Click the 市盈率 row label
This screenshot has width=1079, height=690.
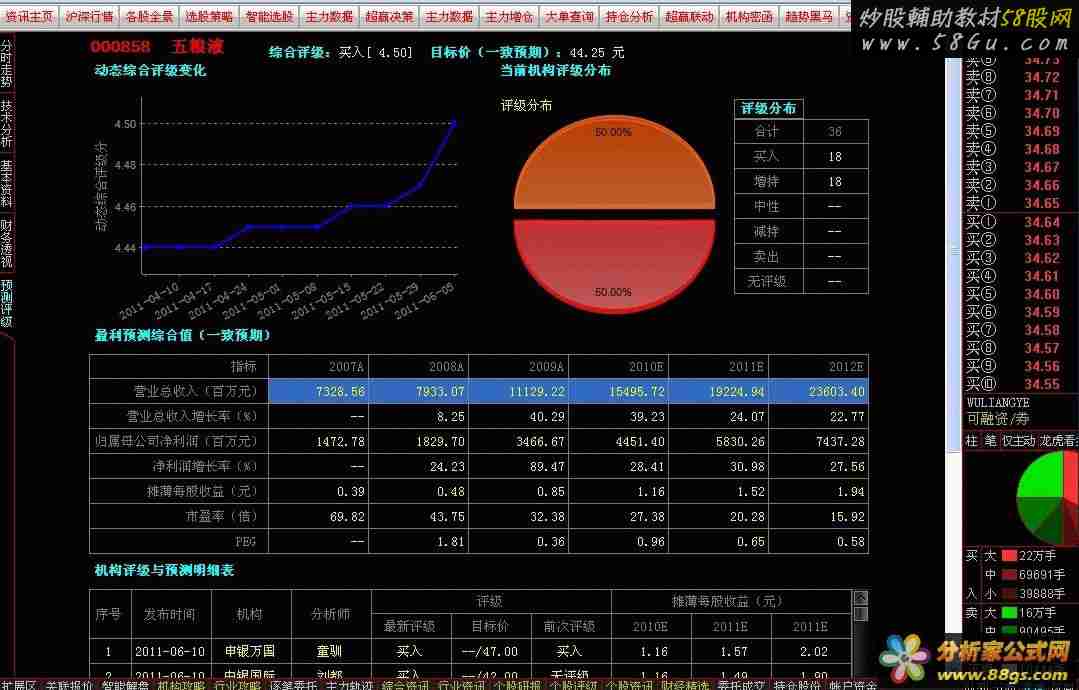coord(222,517)
